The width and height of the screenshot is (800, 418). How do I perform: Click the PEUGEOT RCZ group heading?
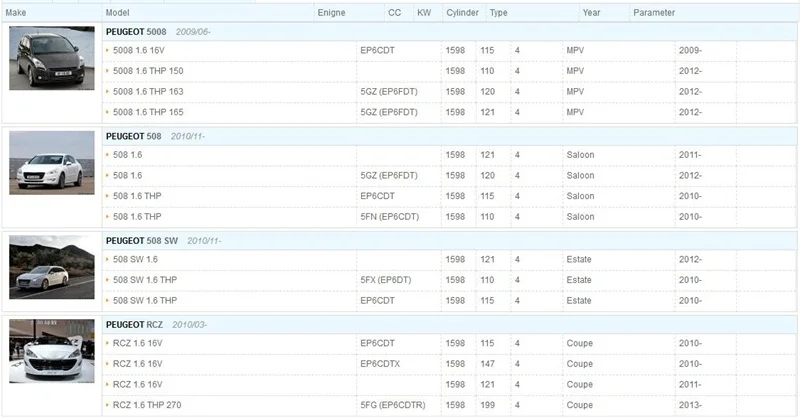click(135, 325)
